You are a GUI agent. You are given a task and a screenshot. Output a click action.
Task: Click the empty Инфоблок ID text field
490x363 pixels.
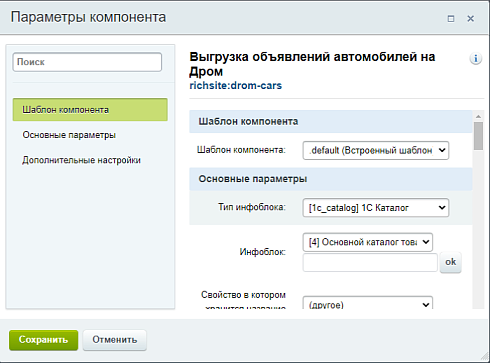(x=370, y=263)
